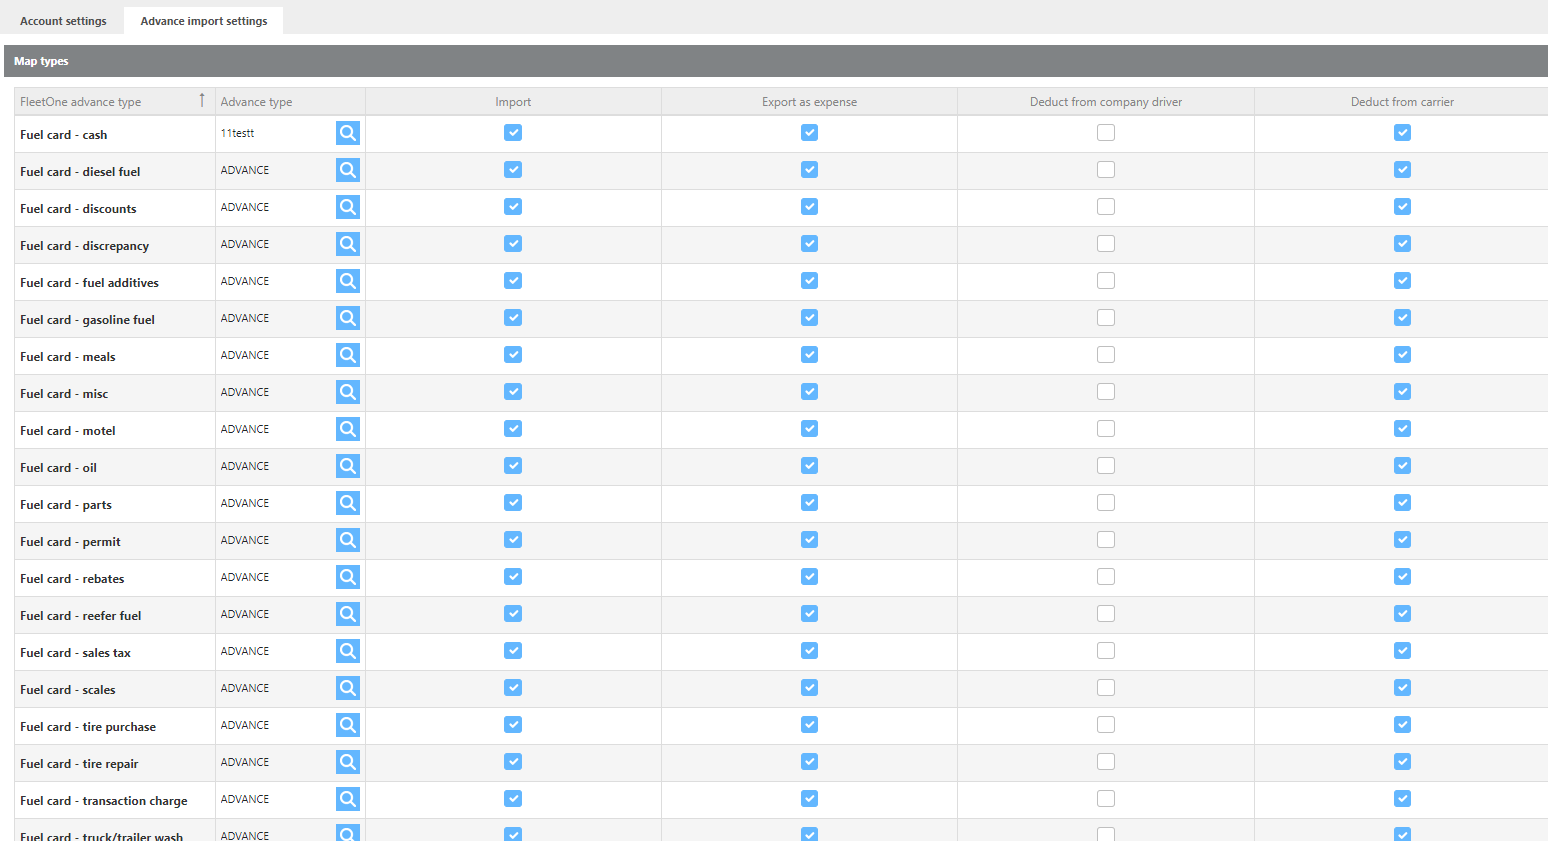This screenshot has height=841, width=1548.
Task: Click the magnifier icon in Fuel card - meals row
Action: 347,355
